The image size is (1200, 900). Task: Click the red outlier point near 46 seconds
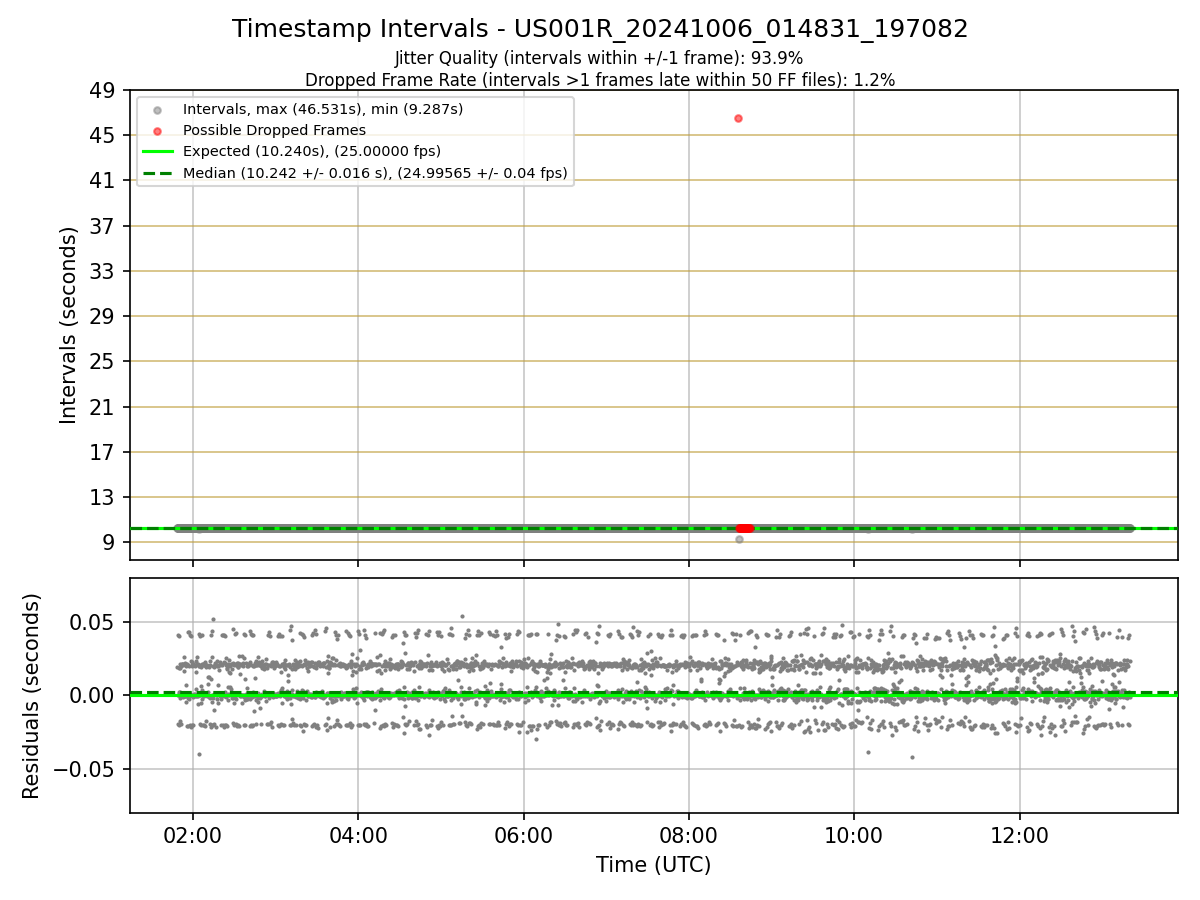pyautogui.click(x=738, y=118)
